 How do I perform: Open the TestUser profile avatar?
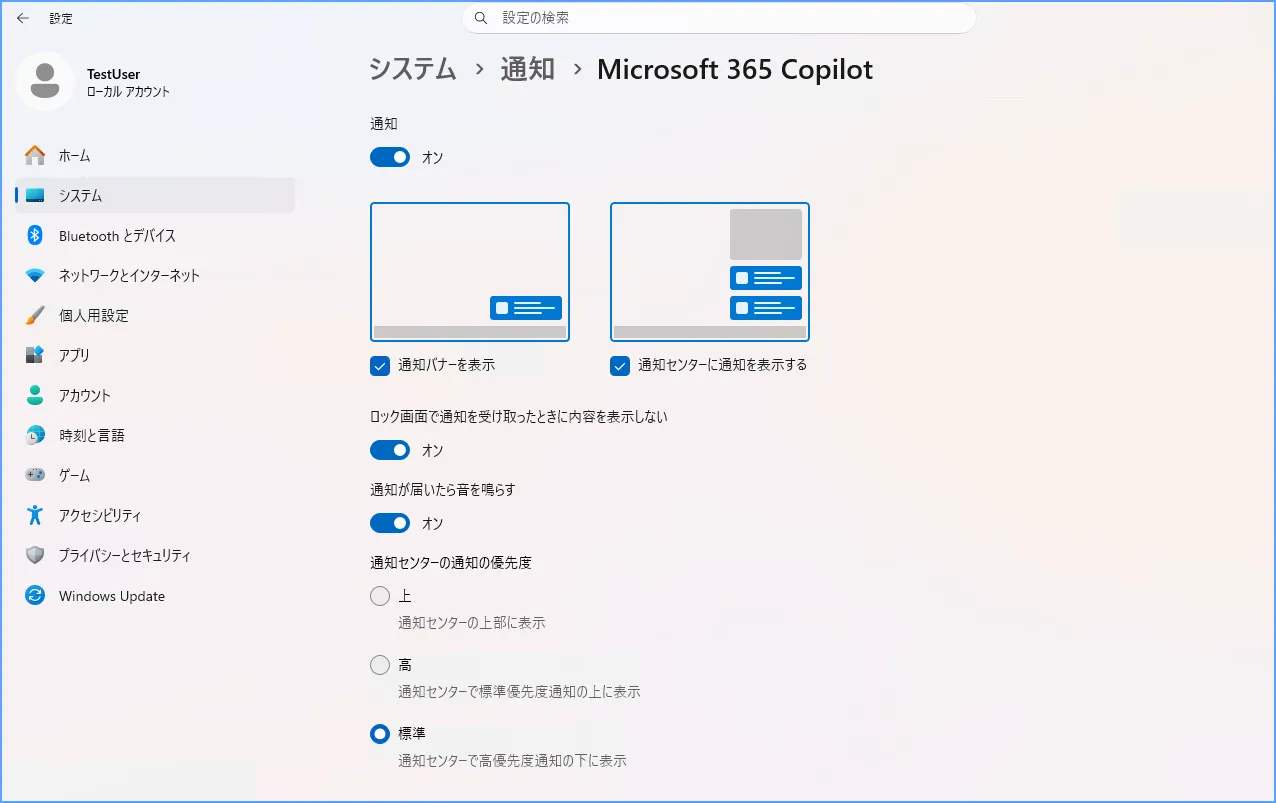(45, 81)
